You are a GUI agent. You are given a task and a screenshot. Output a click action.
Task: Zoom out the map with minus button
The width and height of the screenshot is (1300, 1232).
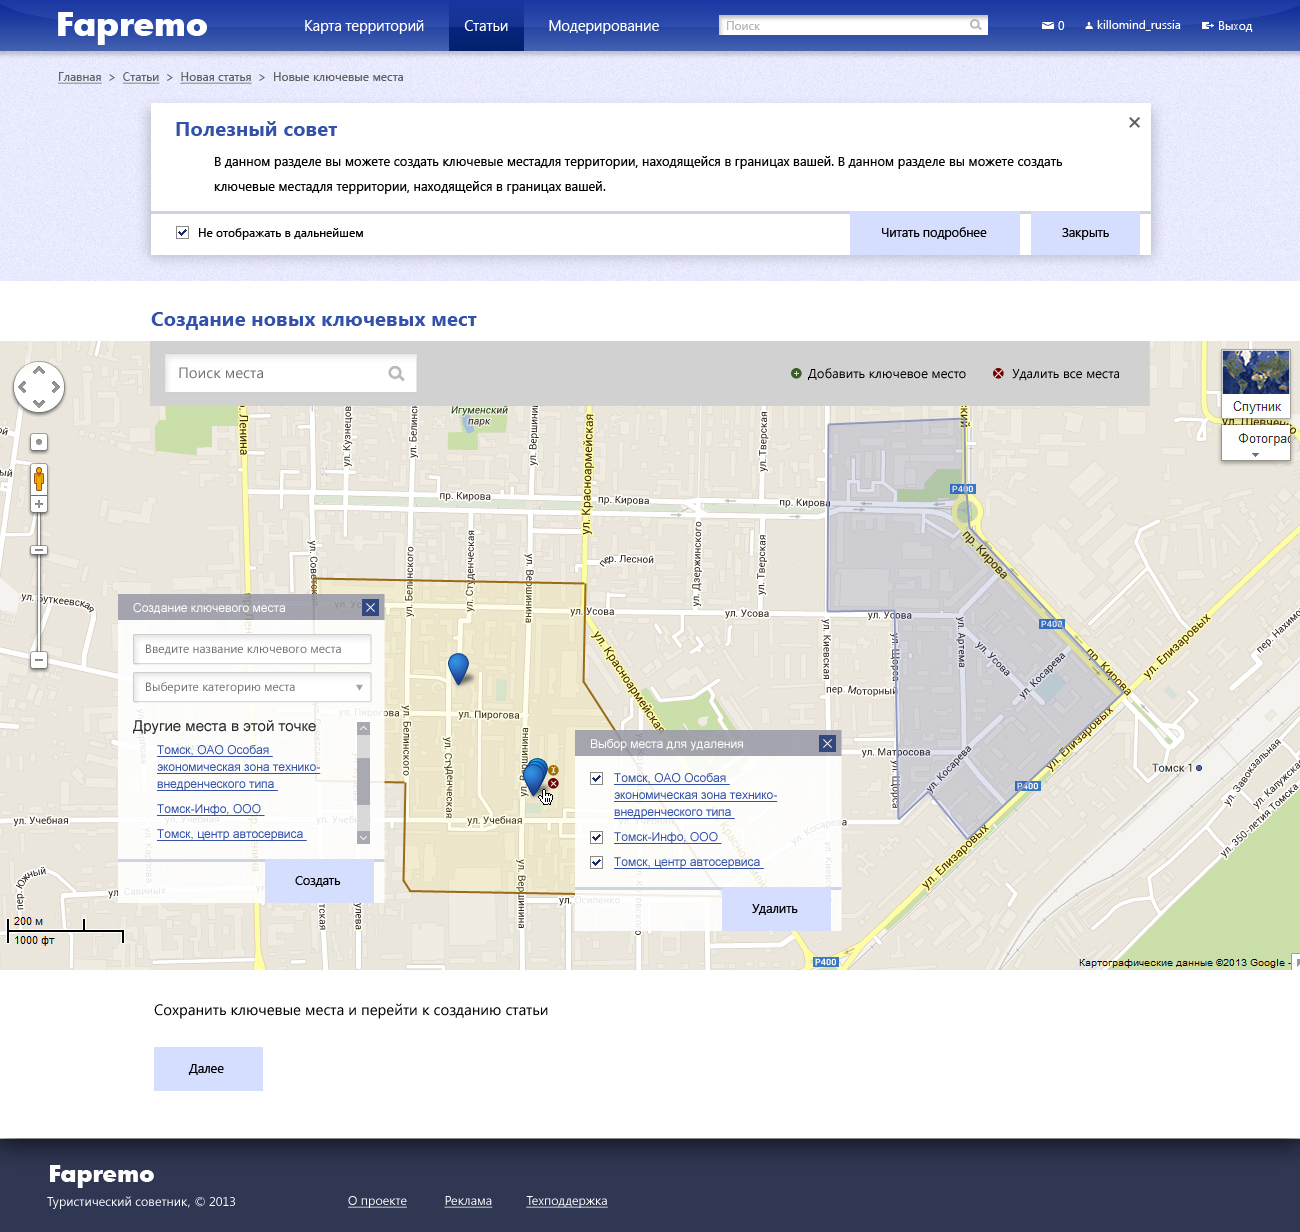pyautogui.click(x=39, y=660)
